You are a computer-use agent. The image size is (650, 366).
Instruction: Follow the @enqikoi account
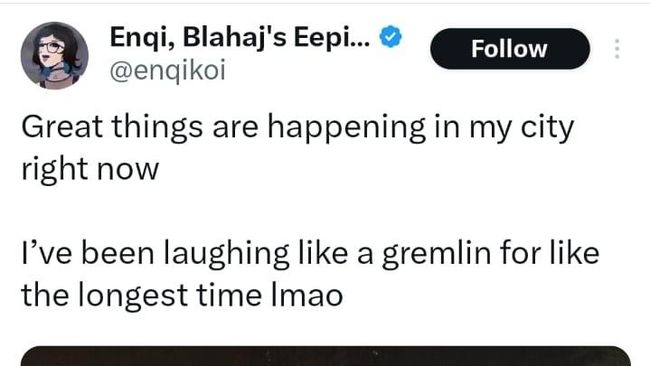tap(510, 49)
